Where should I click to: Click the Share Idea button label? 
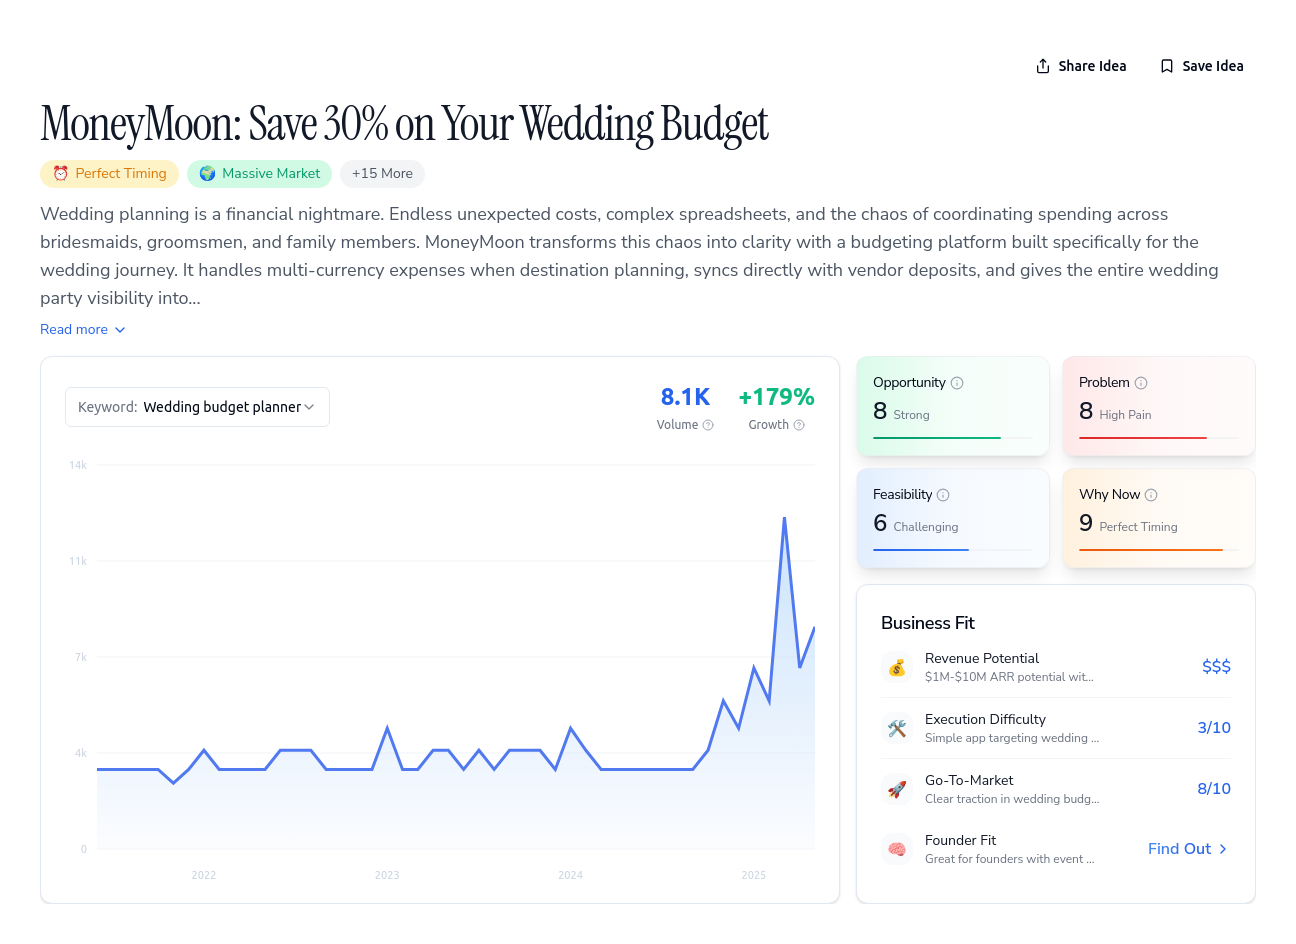click(1092, 66)
